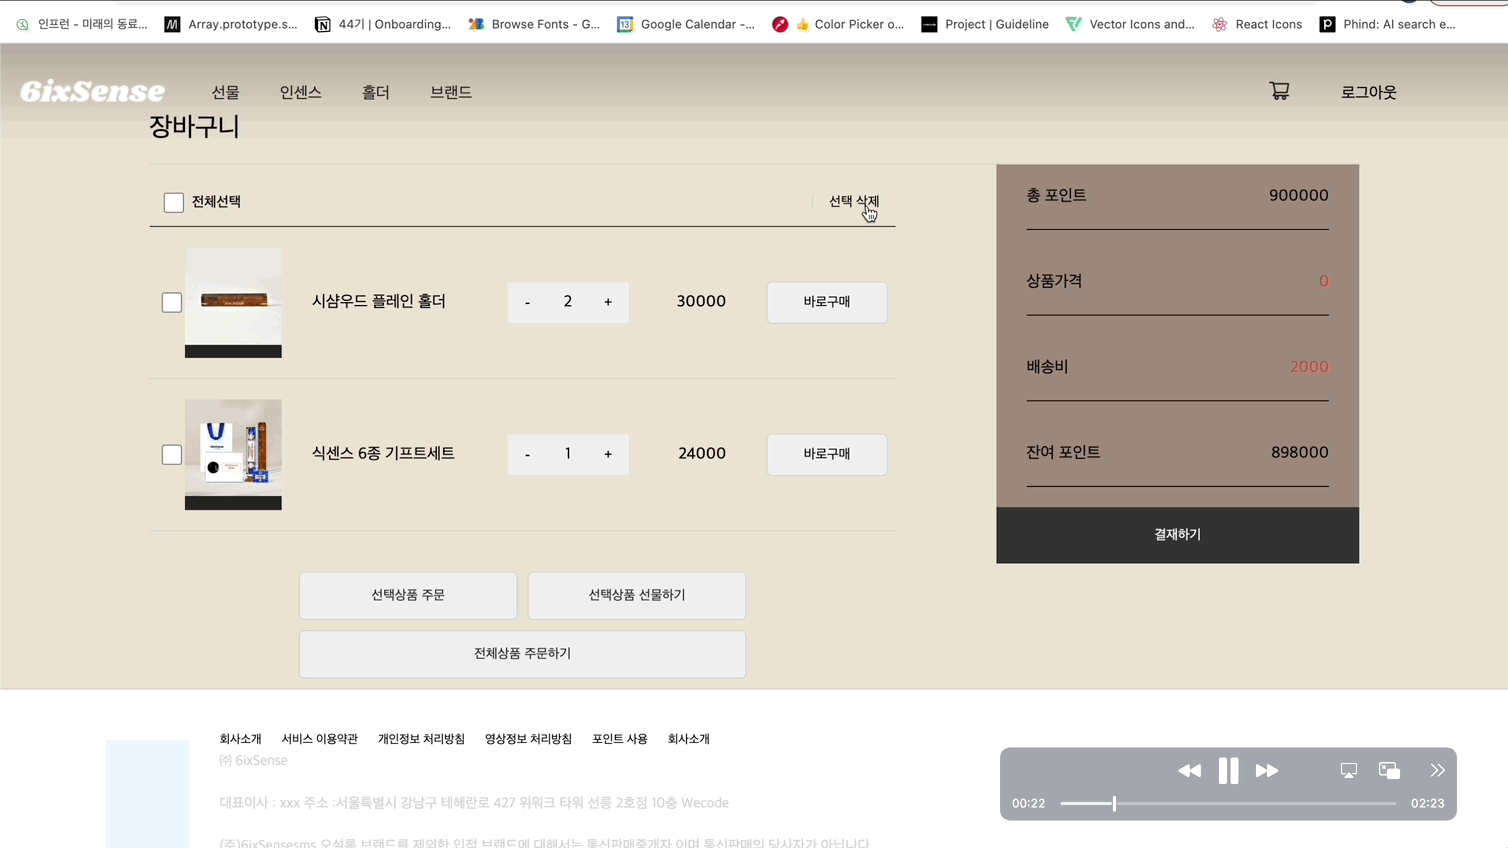Click the 전체상품 주문하기 button
The image size is (1508, 848).
point(522,654)
